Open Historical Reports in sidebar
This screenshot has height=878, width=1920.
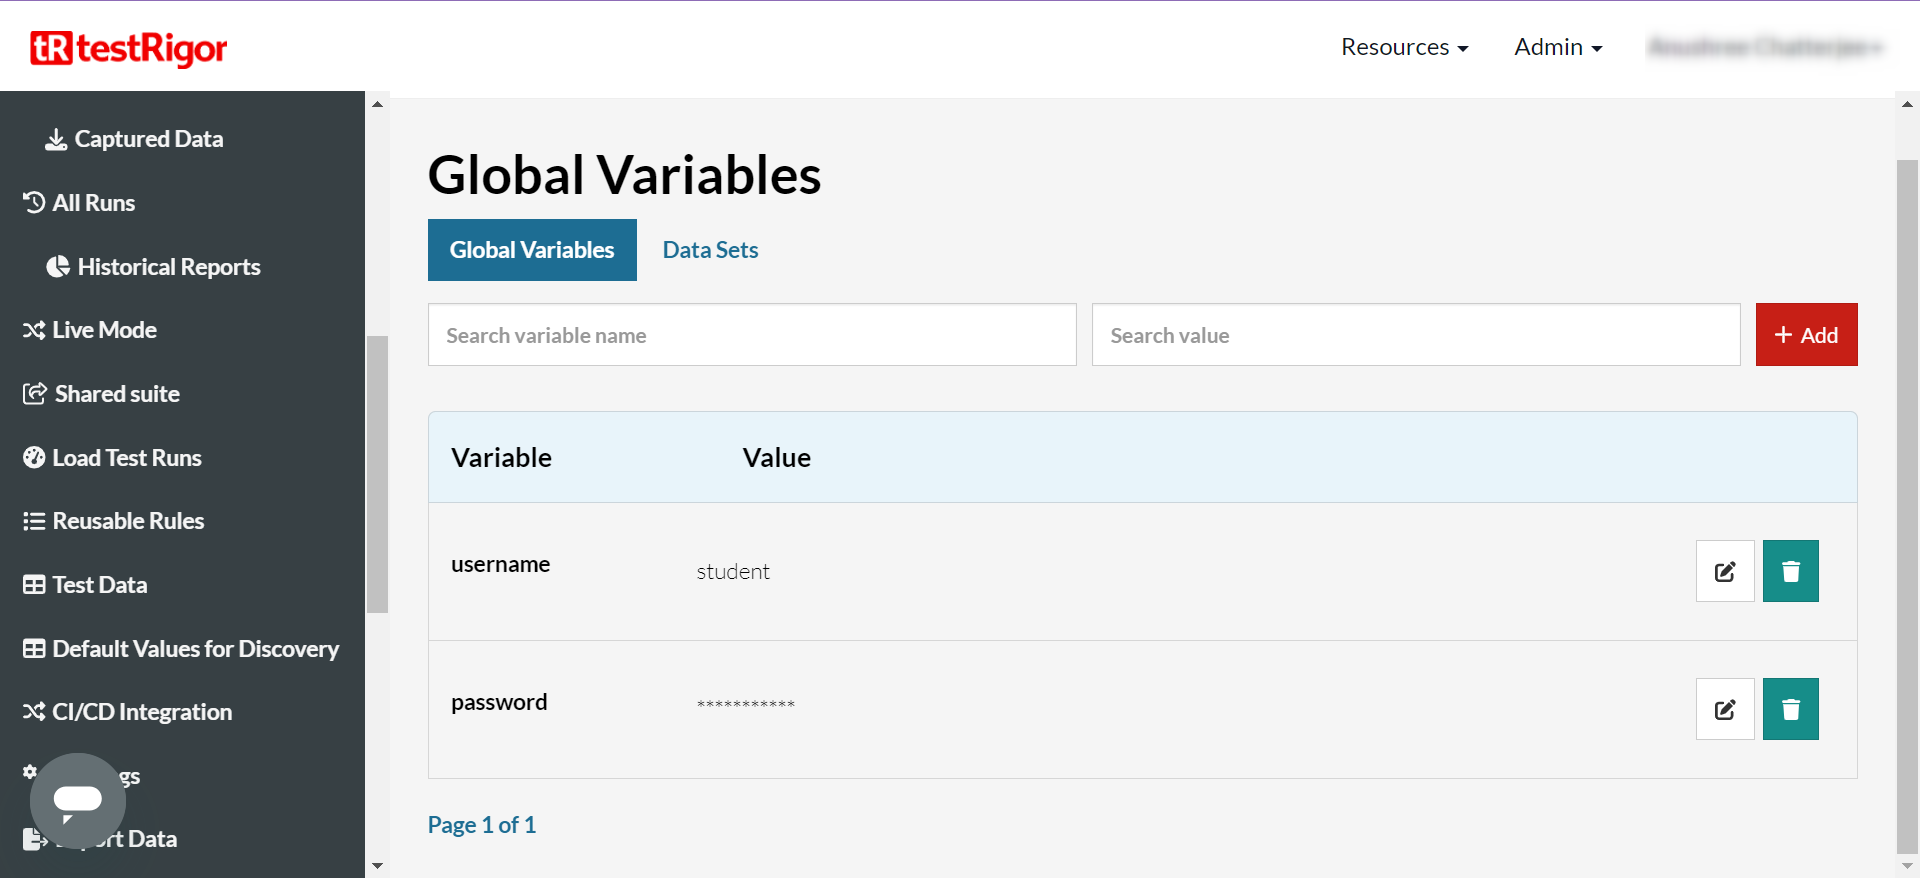tap(168, 267)
